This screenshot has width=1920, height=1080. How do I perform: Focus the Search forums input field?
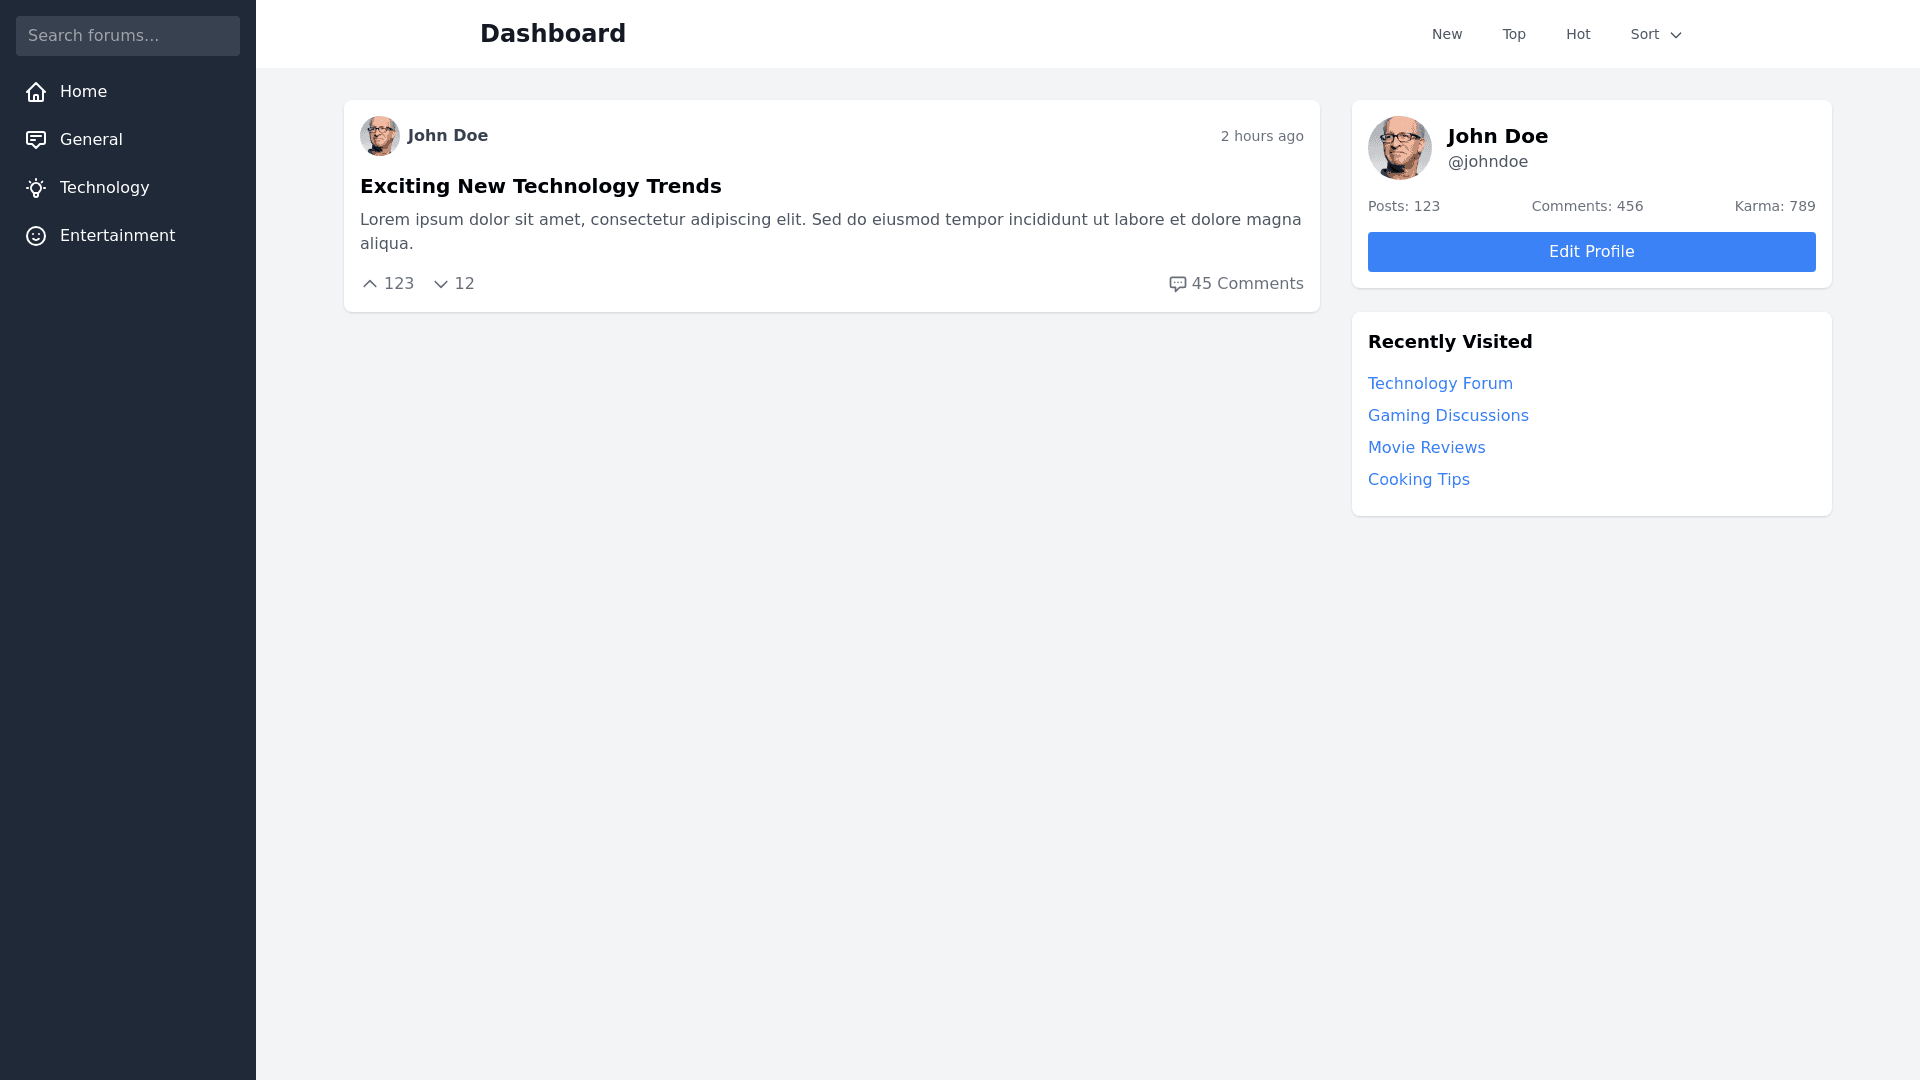pyautogui.click(x=128, y=36)
